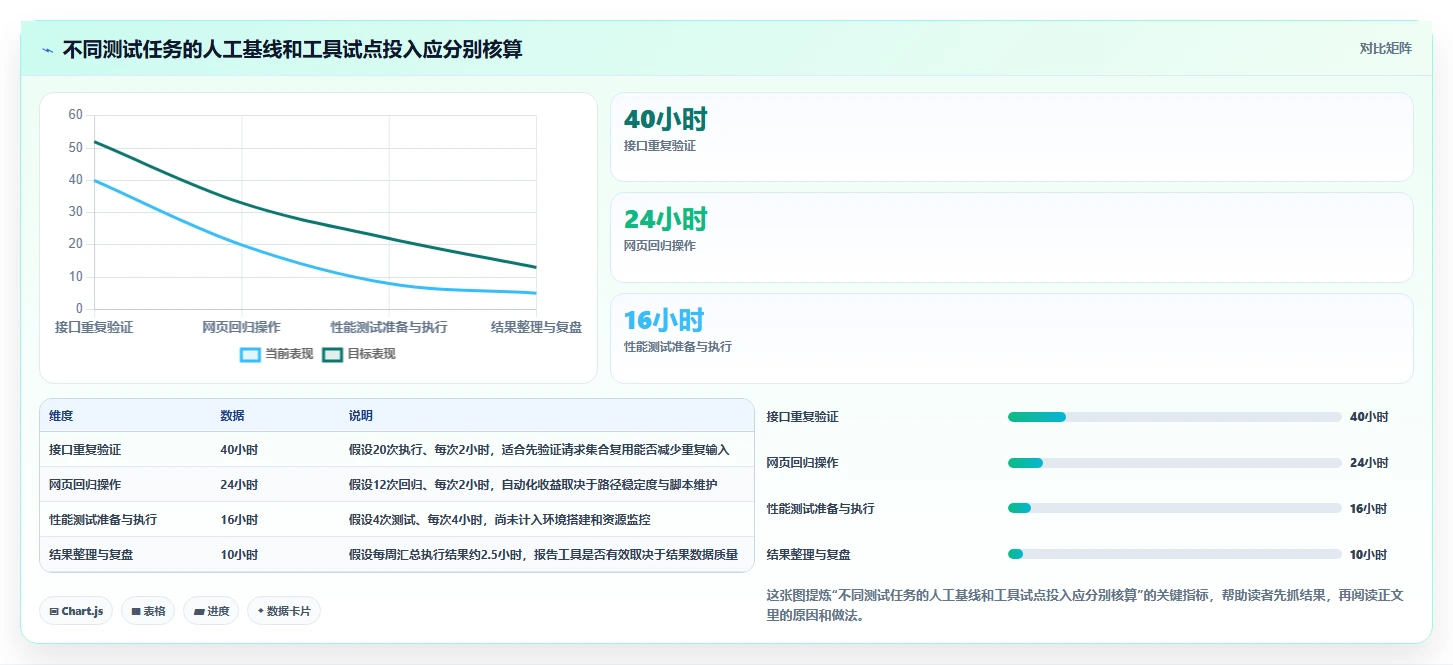1453x665 pixels.
Task: Toggle the 目标表现 legend swatch
Action: pyautogui.click(x=332, y=354)
